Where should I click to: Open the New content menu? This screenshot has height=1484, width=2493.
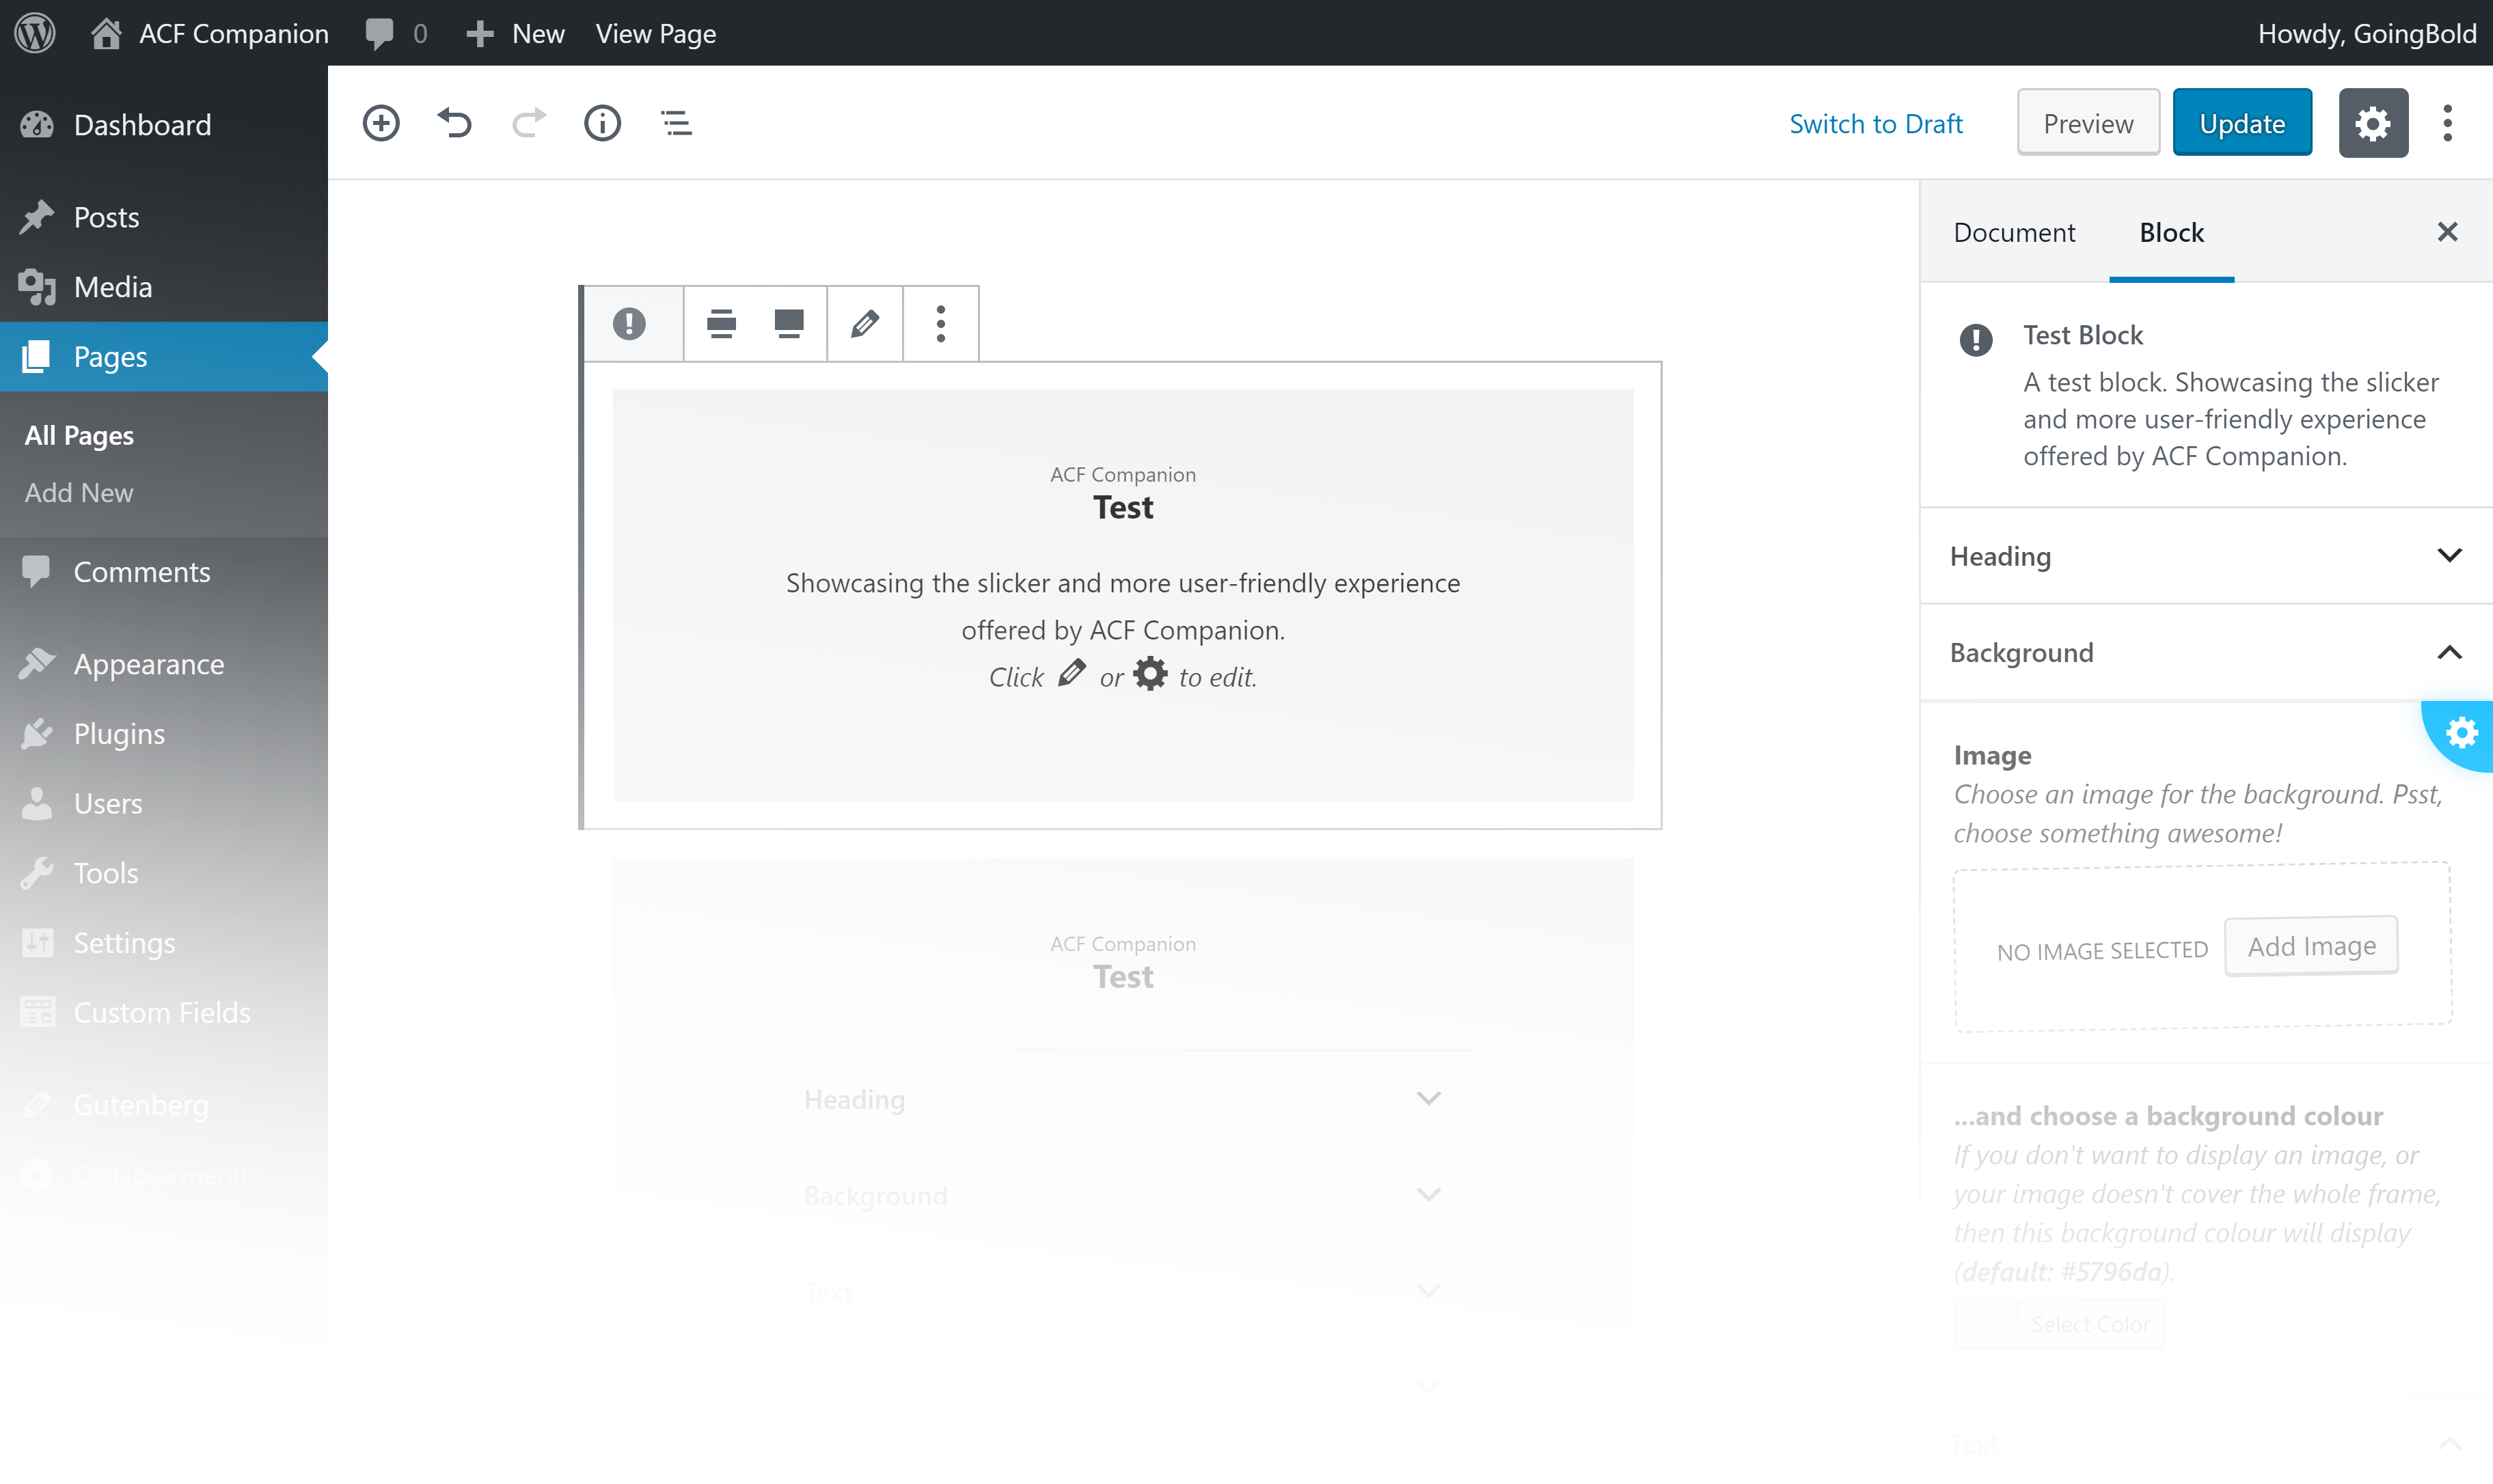pyautogui.click(x=516, y=33)
